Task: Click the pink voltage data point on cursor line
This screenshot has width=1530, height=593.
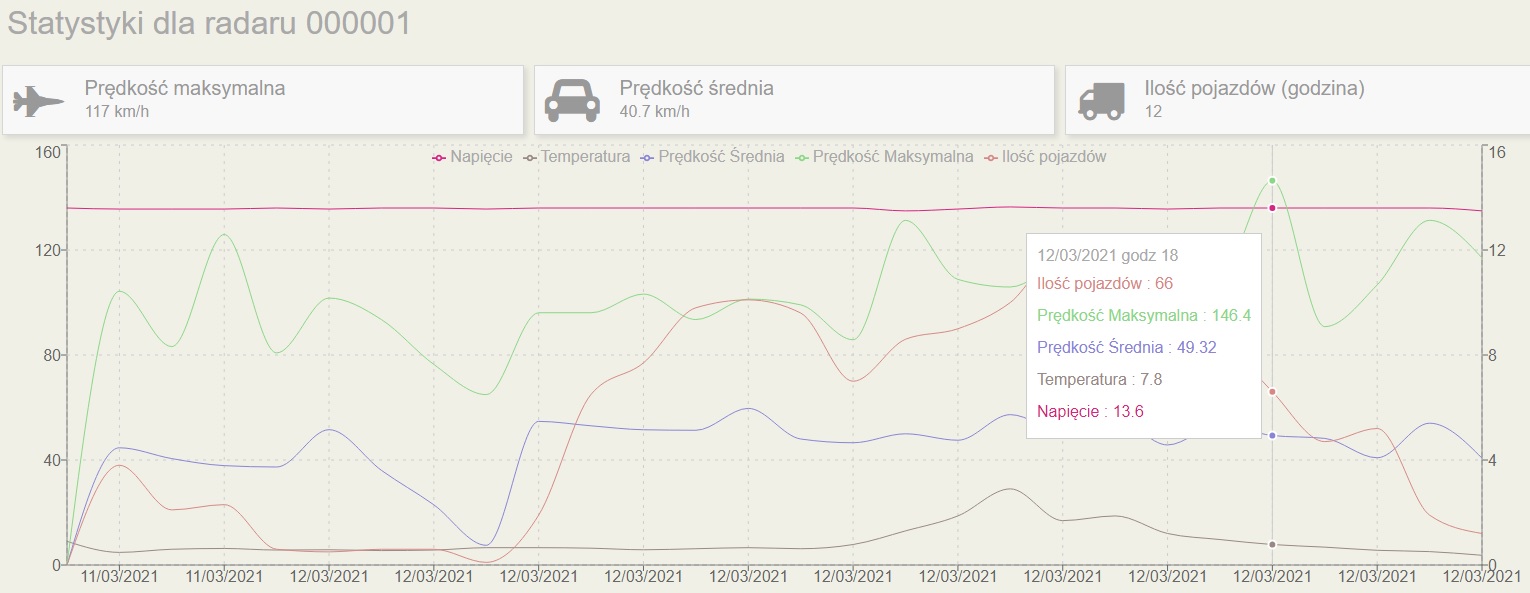Action: (x=1272, y=208)
